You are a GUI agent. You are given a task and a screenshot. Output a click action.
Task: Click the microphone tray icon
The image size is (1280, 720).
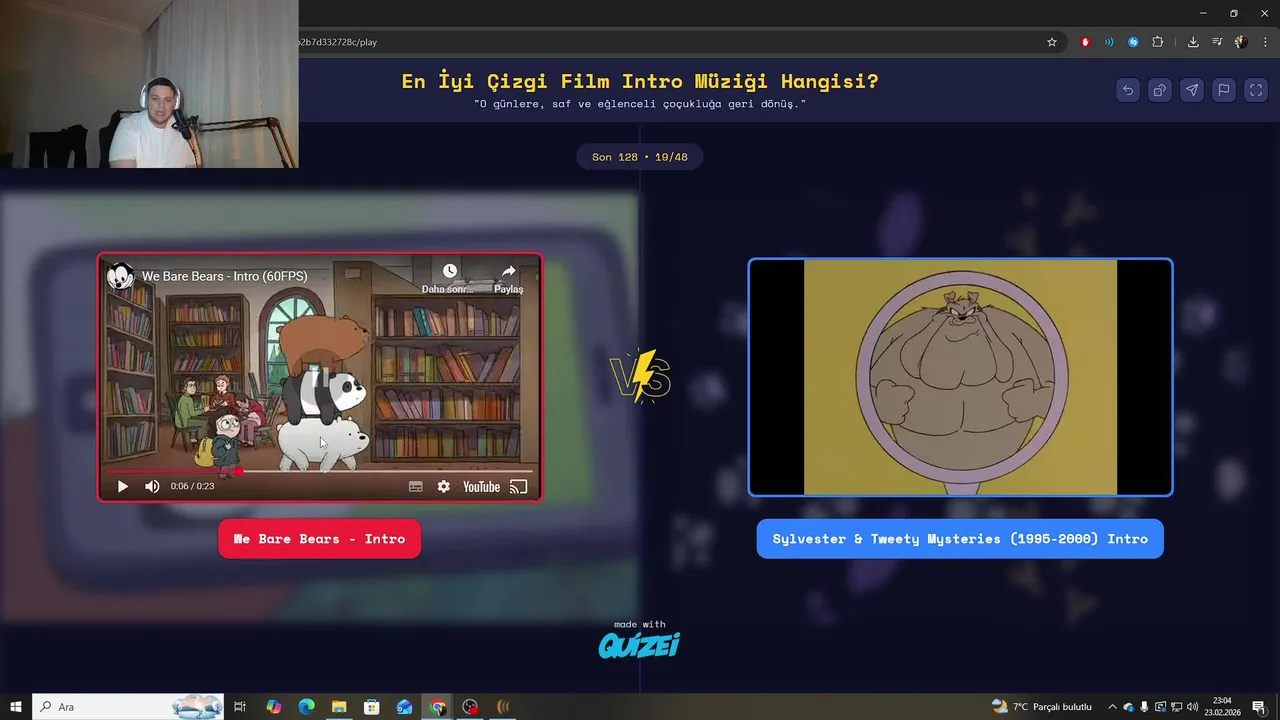[1145, 707]
